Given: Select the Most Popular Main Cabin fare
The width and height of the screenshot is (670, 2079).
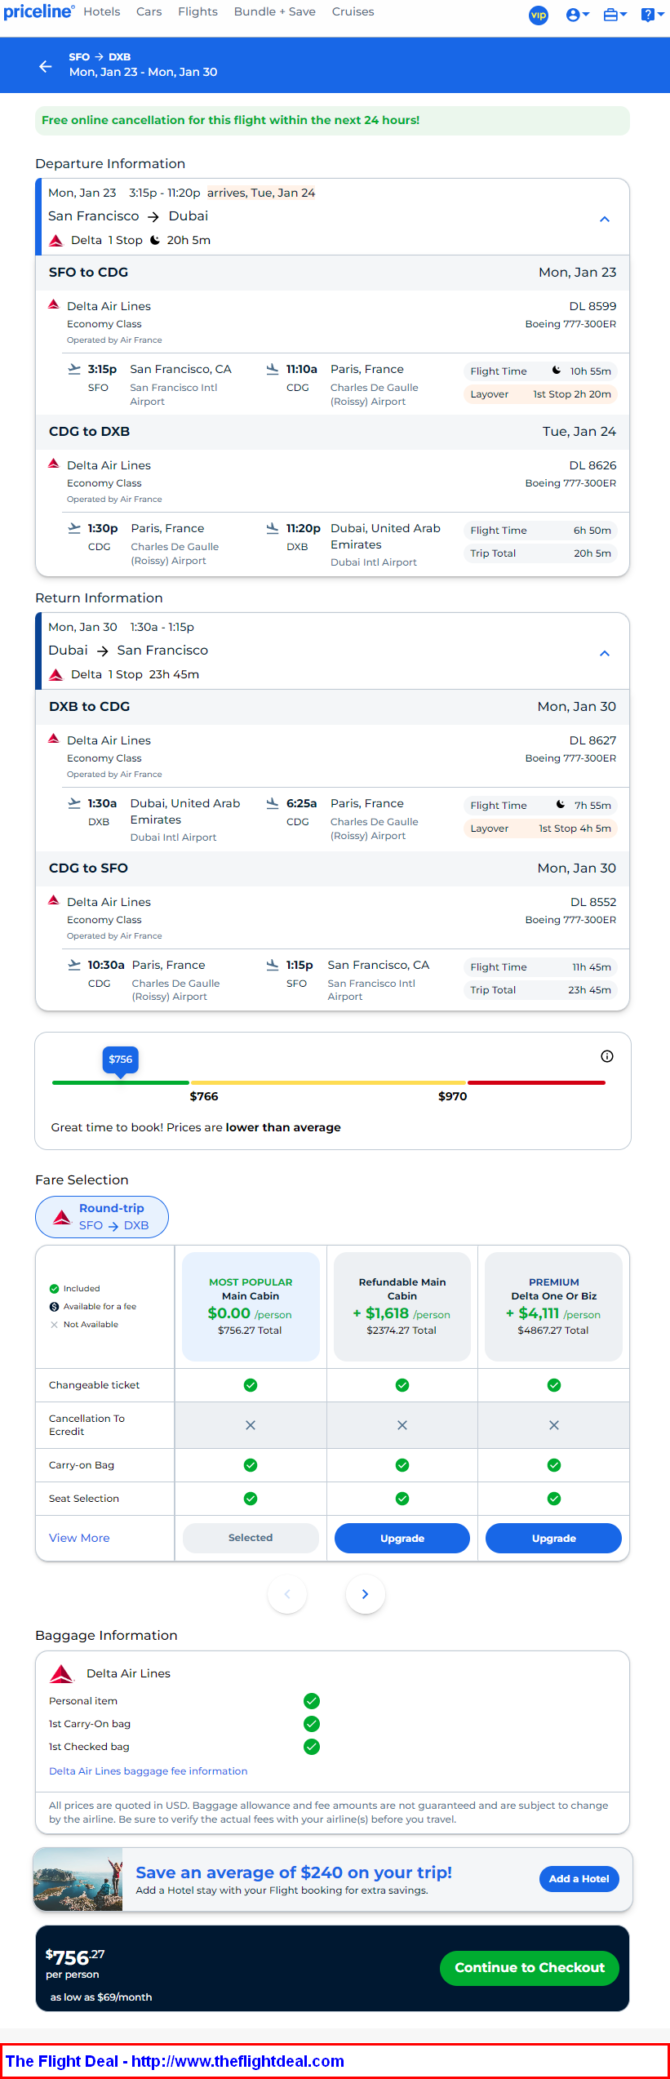Looking at the screenshot, I should 250,1306.
